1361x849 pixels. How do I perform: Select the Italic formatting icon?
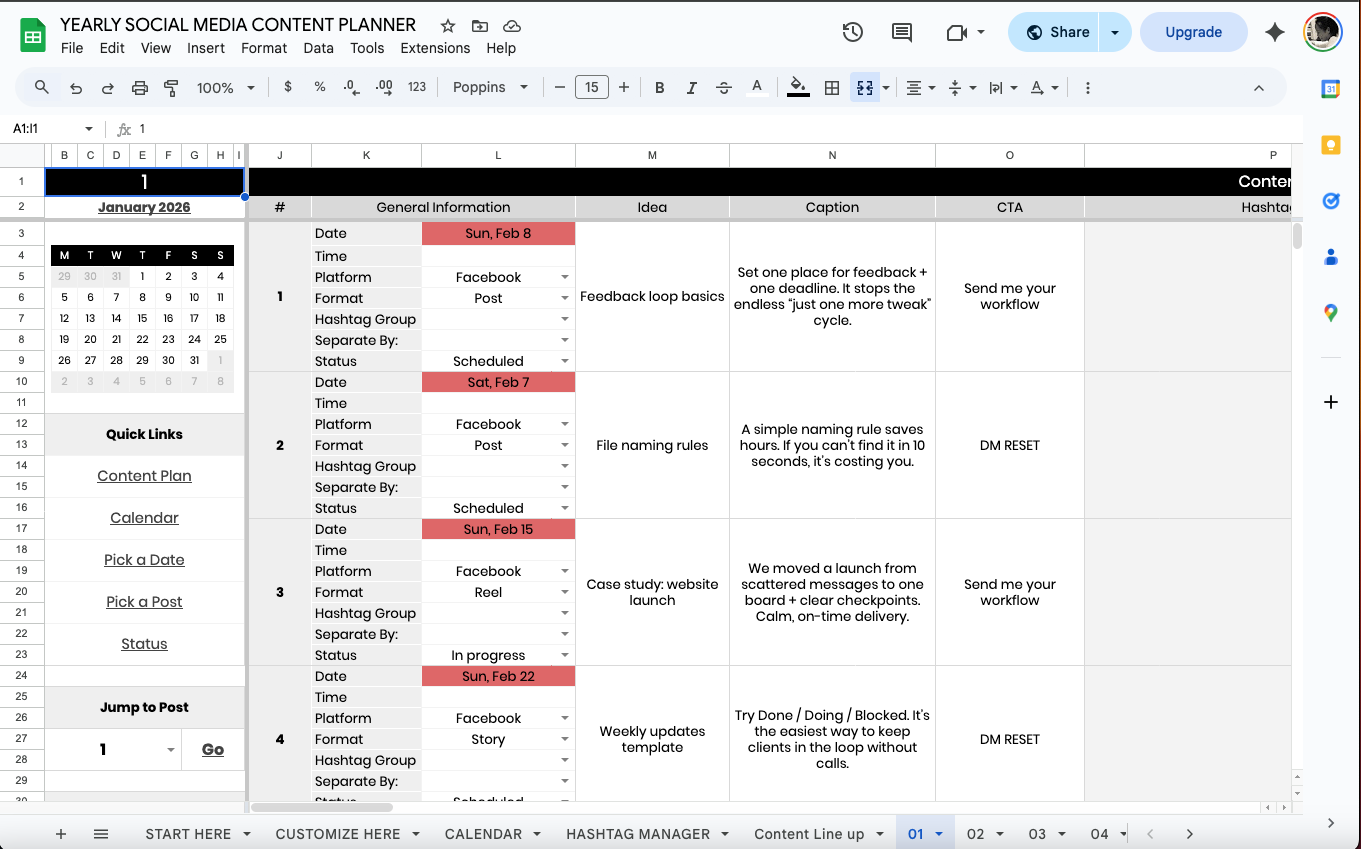(691, 87)
